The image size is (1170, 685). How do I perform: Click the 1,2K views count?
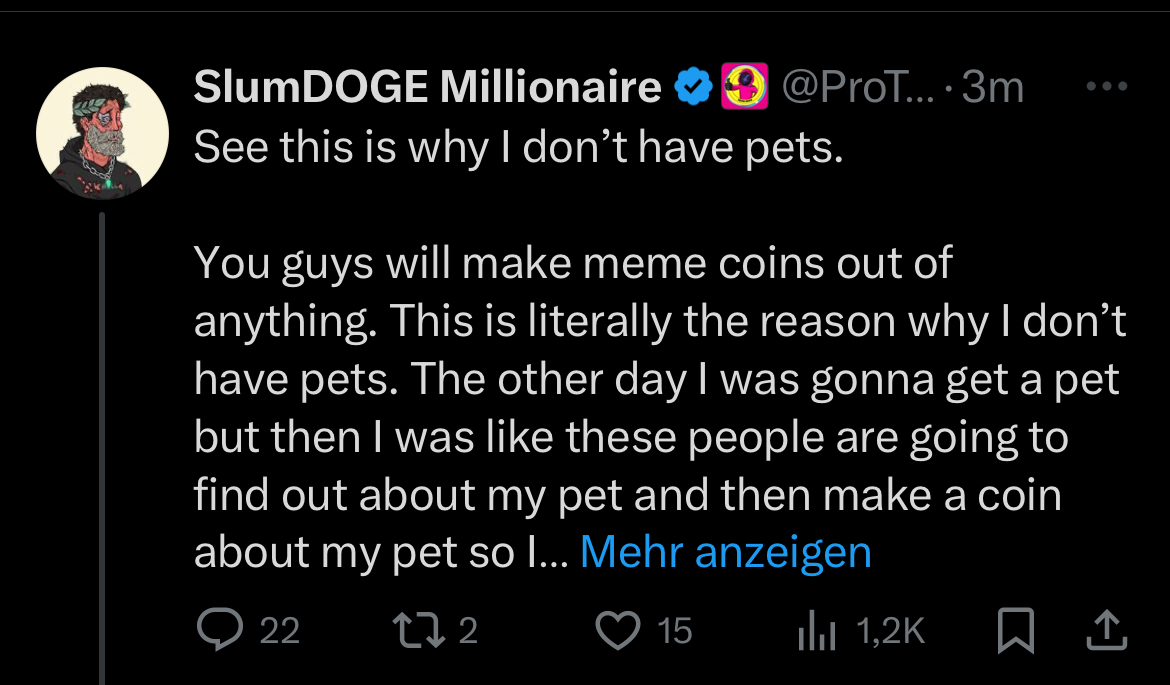tap(891, 631)
